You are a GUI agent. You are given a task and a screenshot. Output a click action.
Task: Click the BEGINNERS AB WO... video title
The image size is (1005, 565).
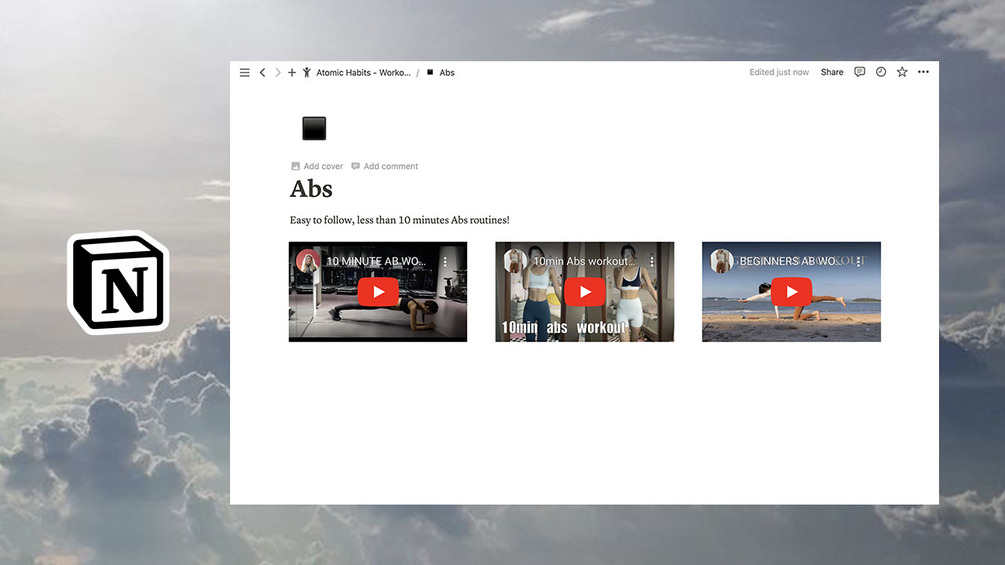790,261
